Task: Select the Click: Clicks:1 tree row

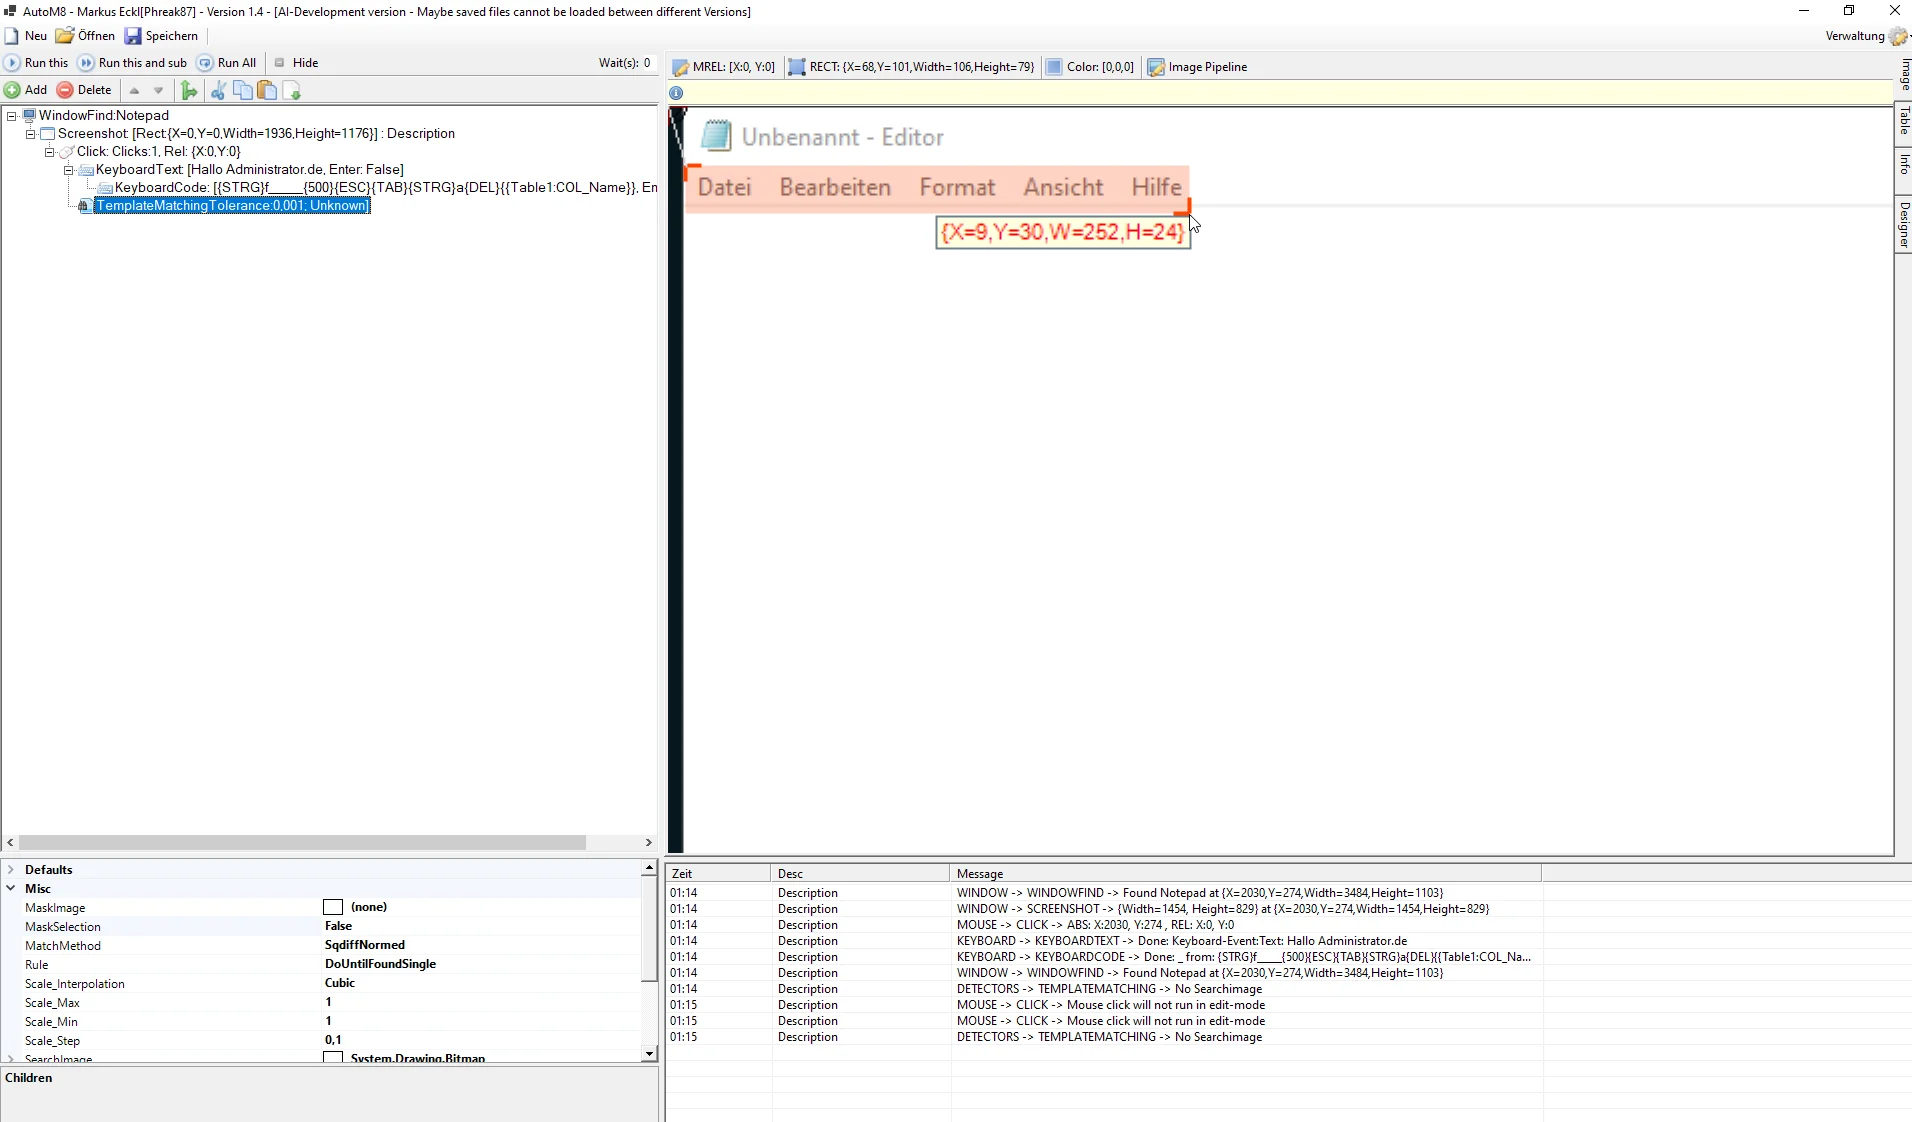Action: coord(159,152)
